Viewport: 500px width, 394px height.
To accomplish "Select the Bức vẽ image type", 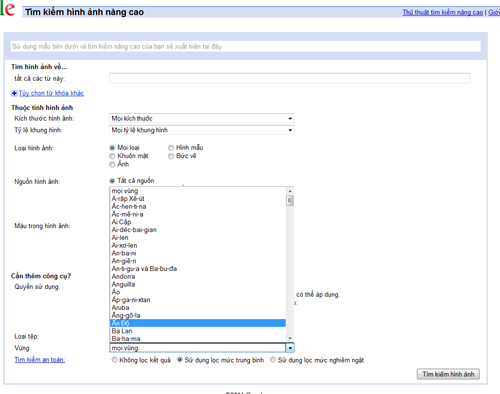I will (x=171, y=156).
